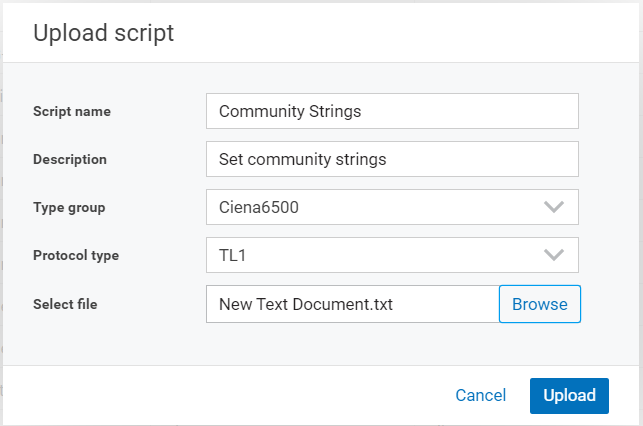Click the Browse button
Viewport: 643px width, 426px height.
point(540,304)
